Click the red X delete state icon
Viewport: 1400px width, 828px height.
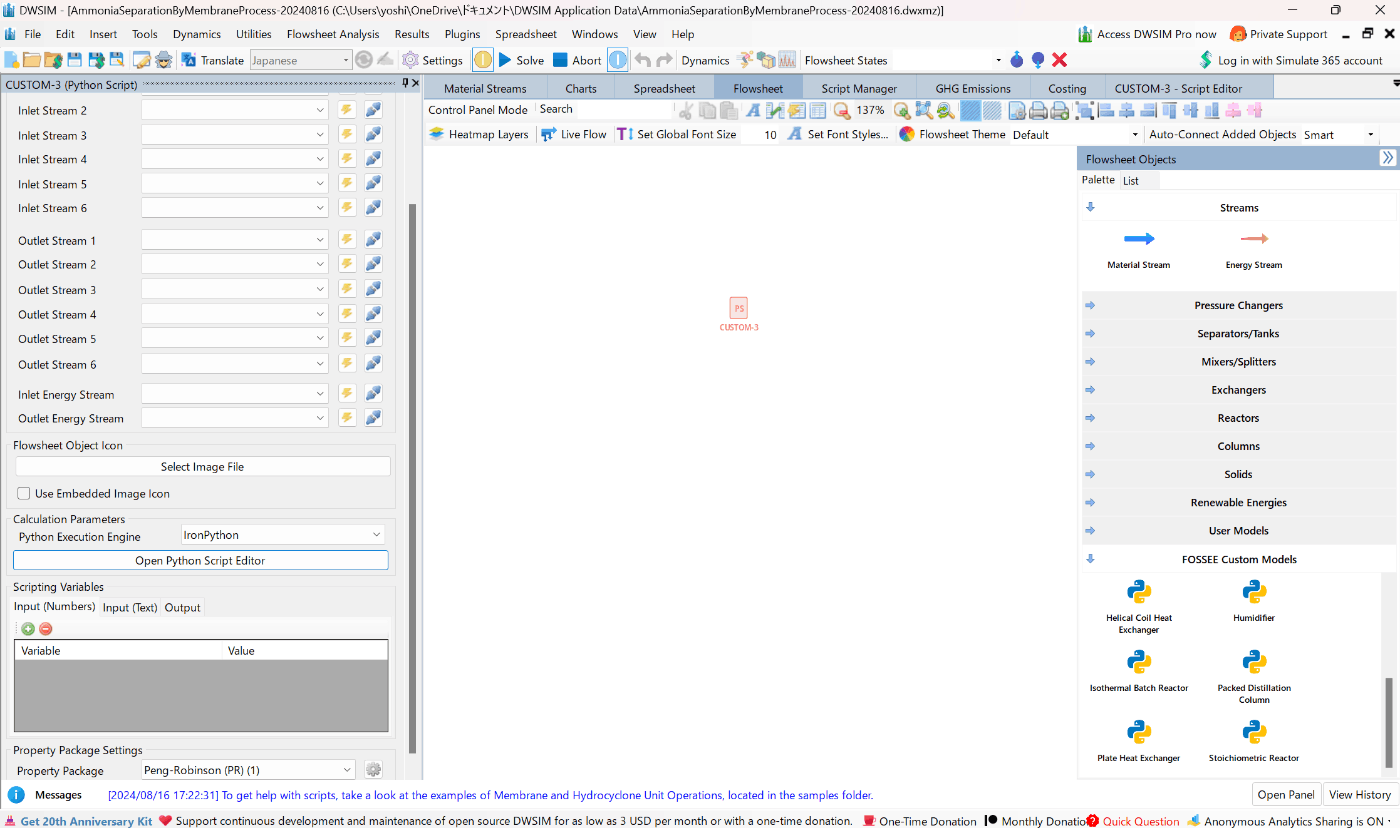(1060, 60)
